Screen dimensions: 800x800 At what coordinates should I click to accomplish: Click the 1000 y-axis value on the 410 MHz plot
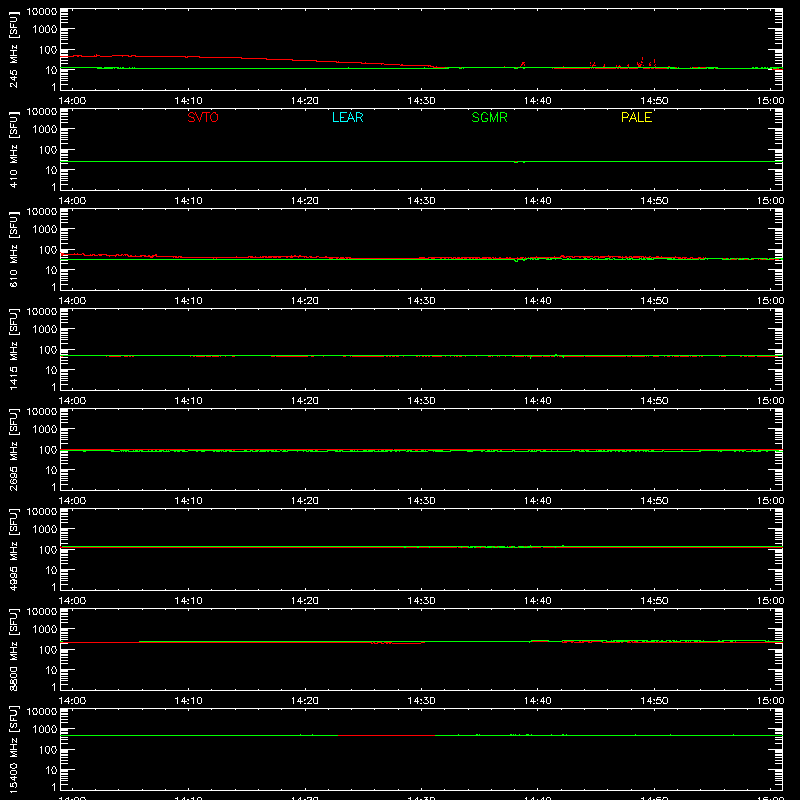[45, 130]
